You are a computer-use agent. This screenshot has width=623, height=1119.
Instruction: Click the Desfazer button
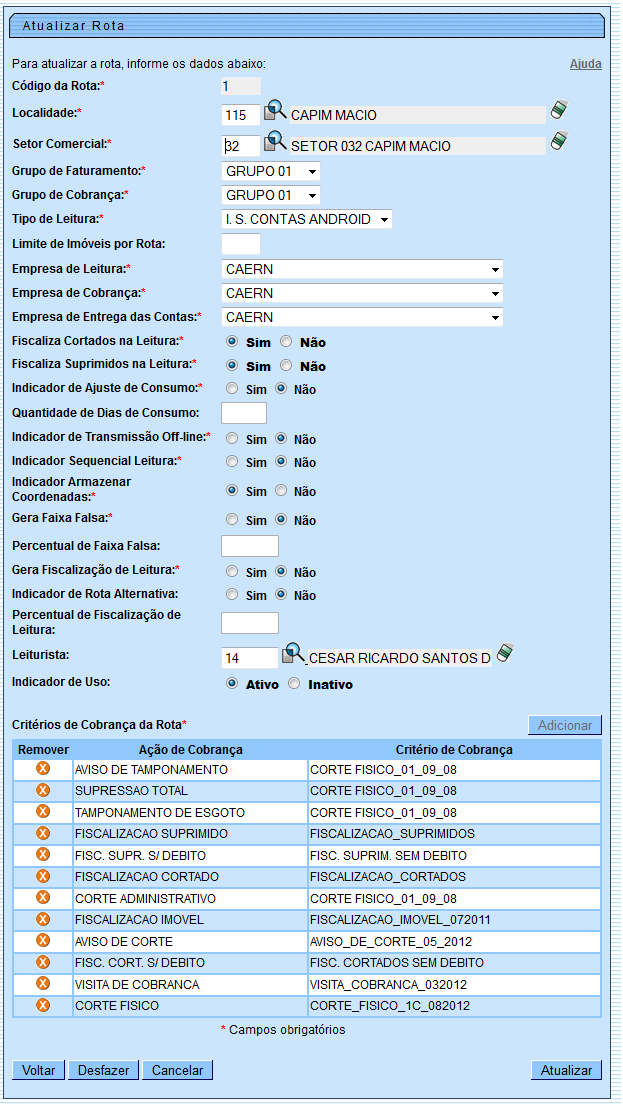(x=104, y=1070)
